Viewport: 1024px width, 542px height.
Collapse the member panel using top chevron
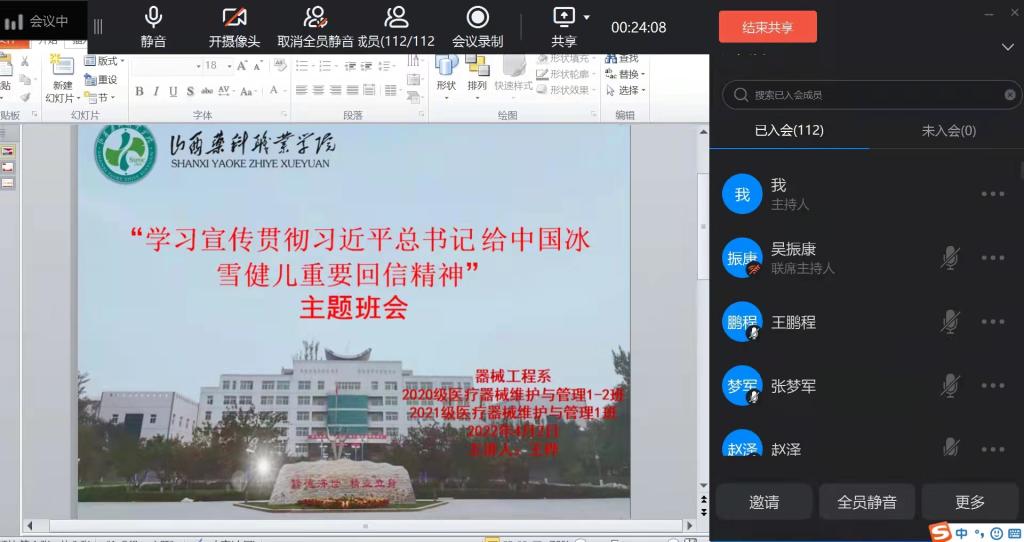[x=1007, y=47]
